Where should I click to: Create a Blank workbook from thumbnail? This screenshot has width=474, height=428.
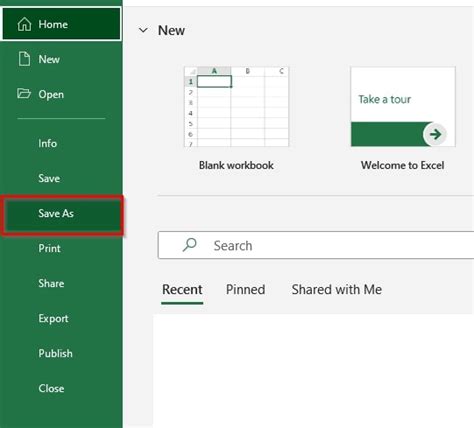click(x=236, y=107)
